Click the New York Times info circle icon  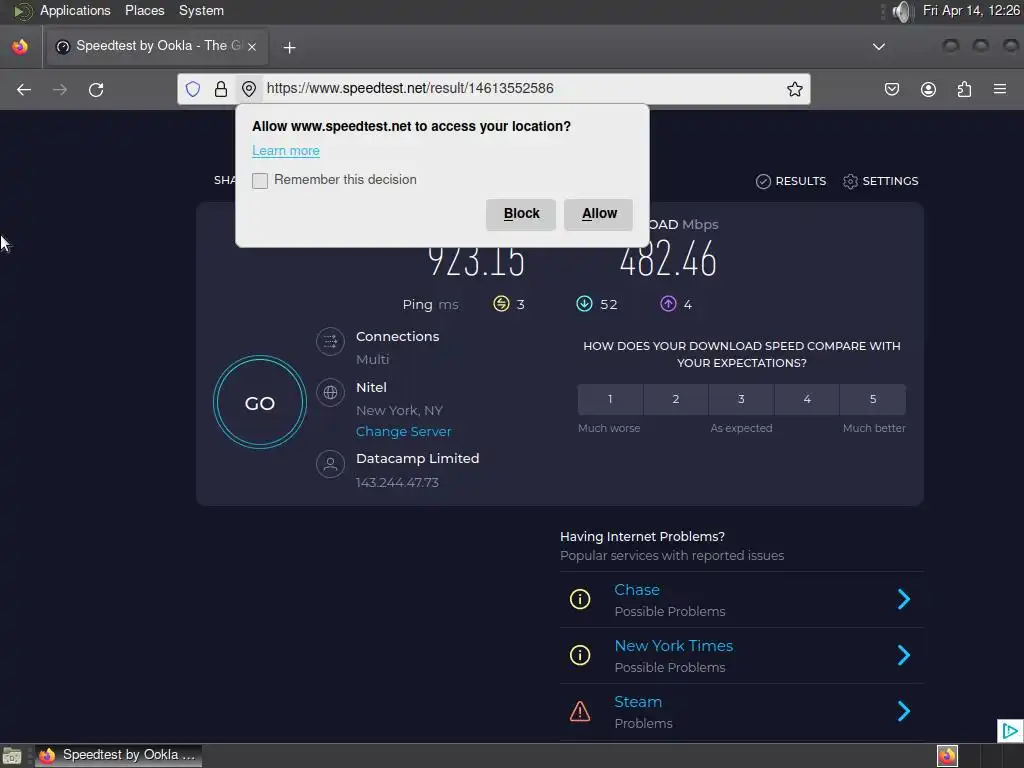(x=580, y=655)
